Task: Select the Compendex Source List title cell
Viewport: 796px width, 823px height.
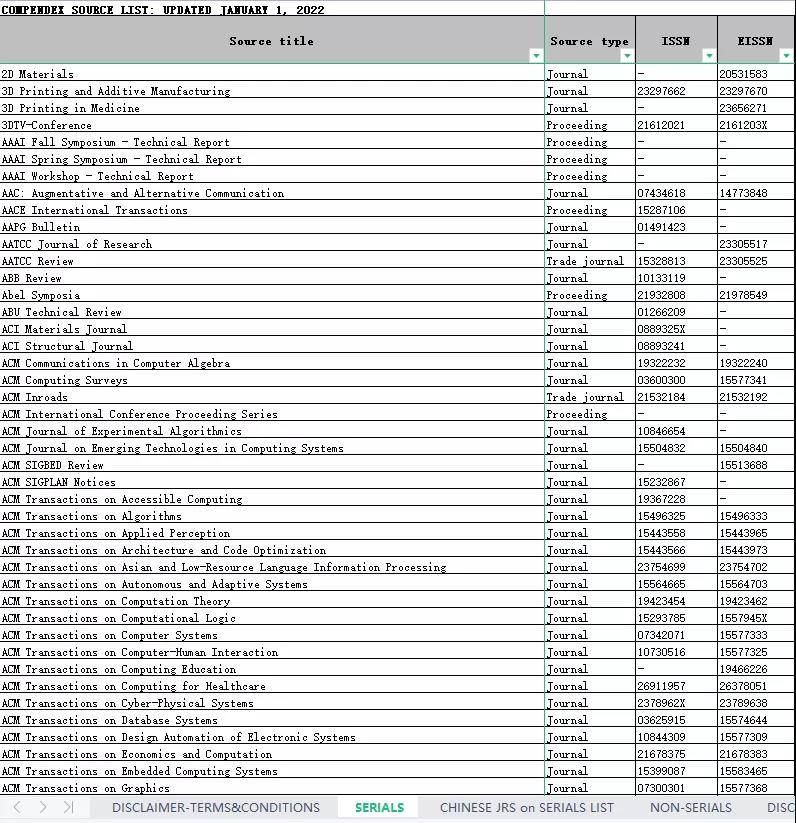Action: coord(272,9)
